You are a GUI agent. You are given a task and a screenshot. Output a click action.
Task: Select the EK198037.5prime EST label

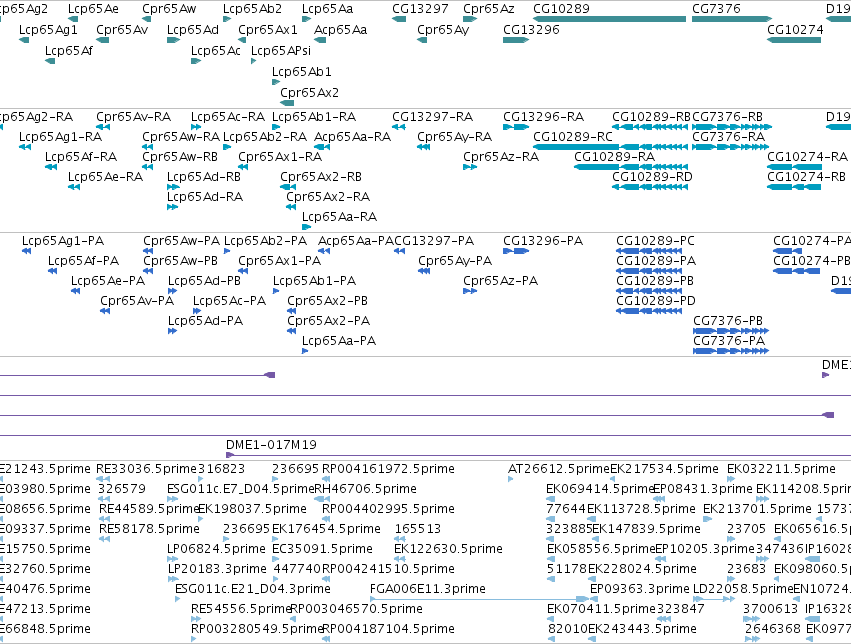click(x=252, y=509)
